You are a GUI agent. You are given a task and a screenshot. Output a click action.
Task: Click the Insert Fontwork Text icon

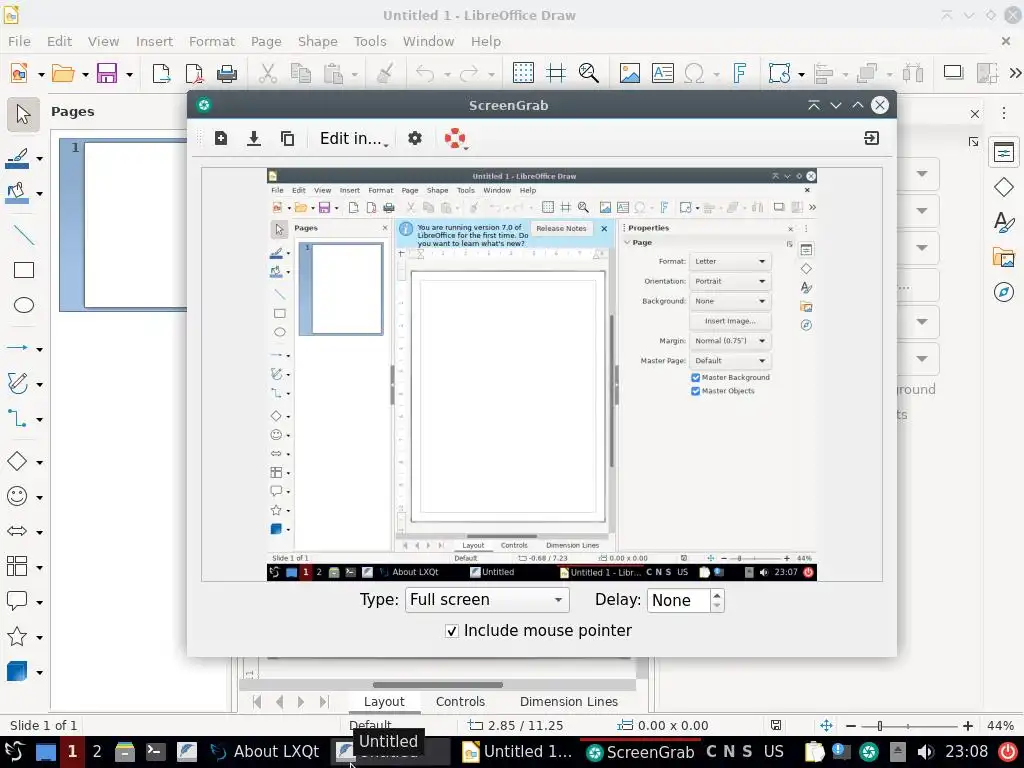(x=739, y=73)
